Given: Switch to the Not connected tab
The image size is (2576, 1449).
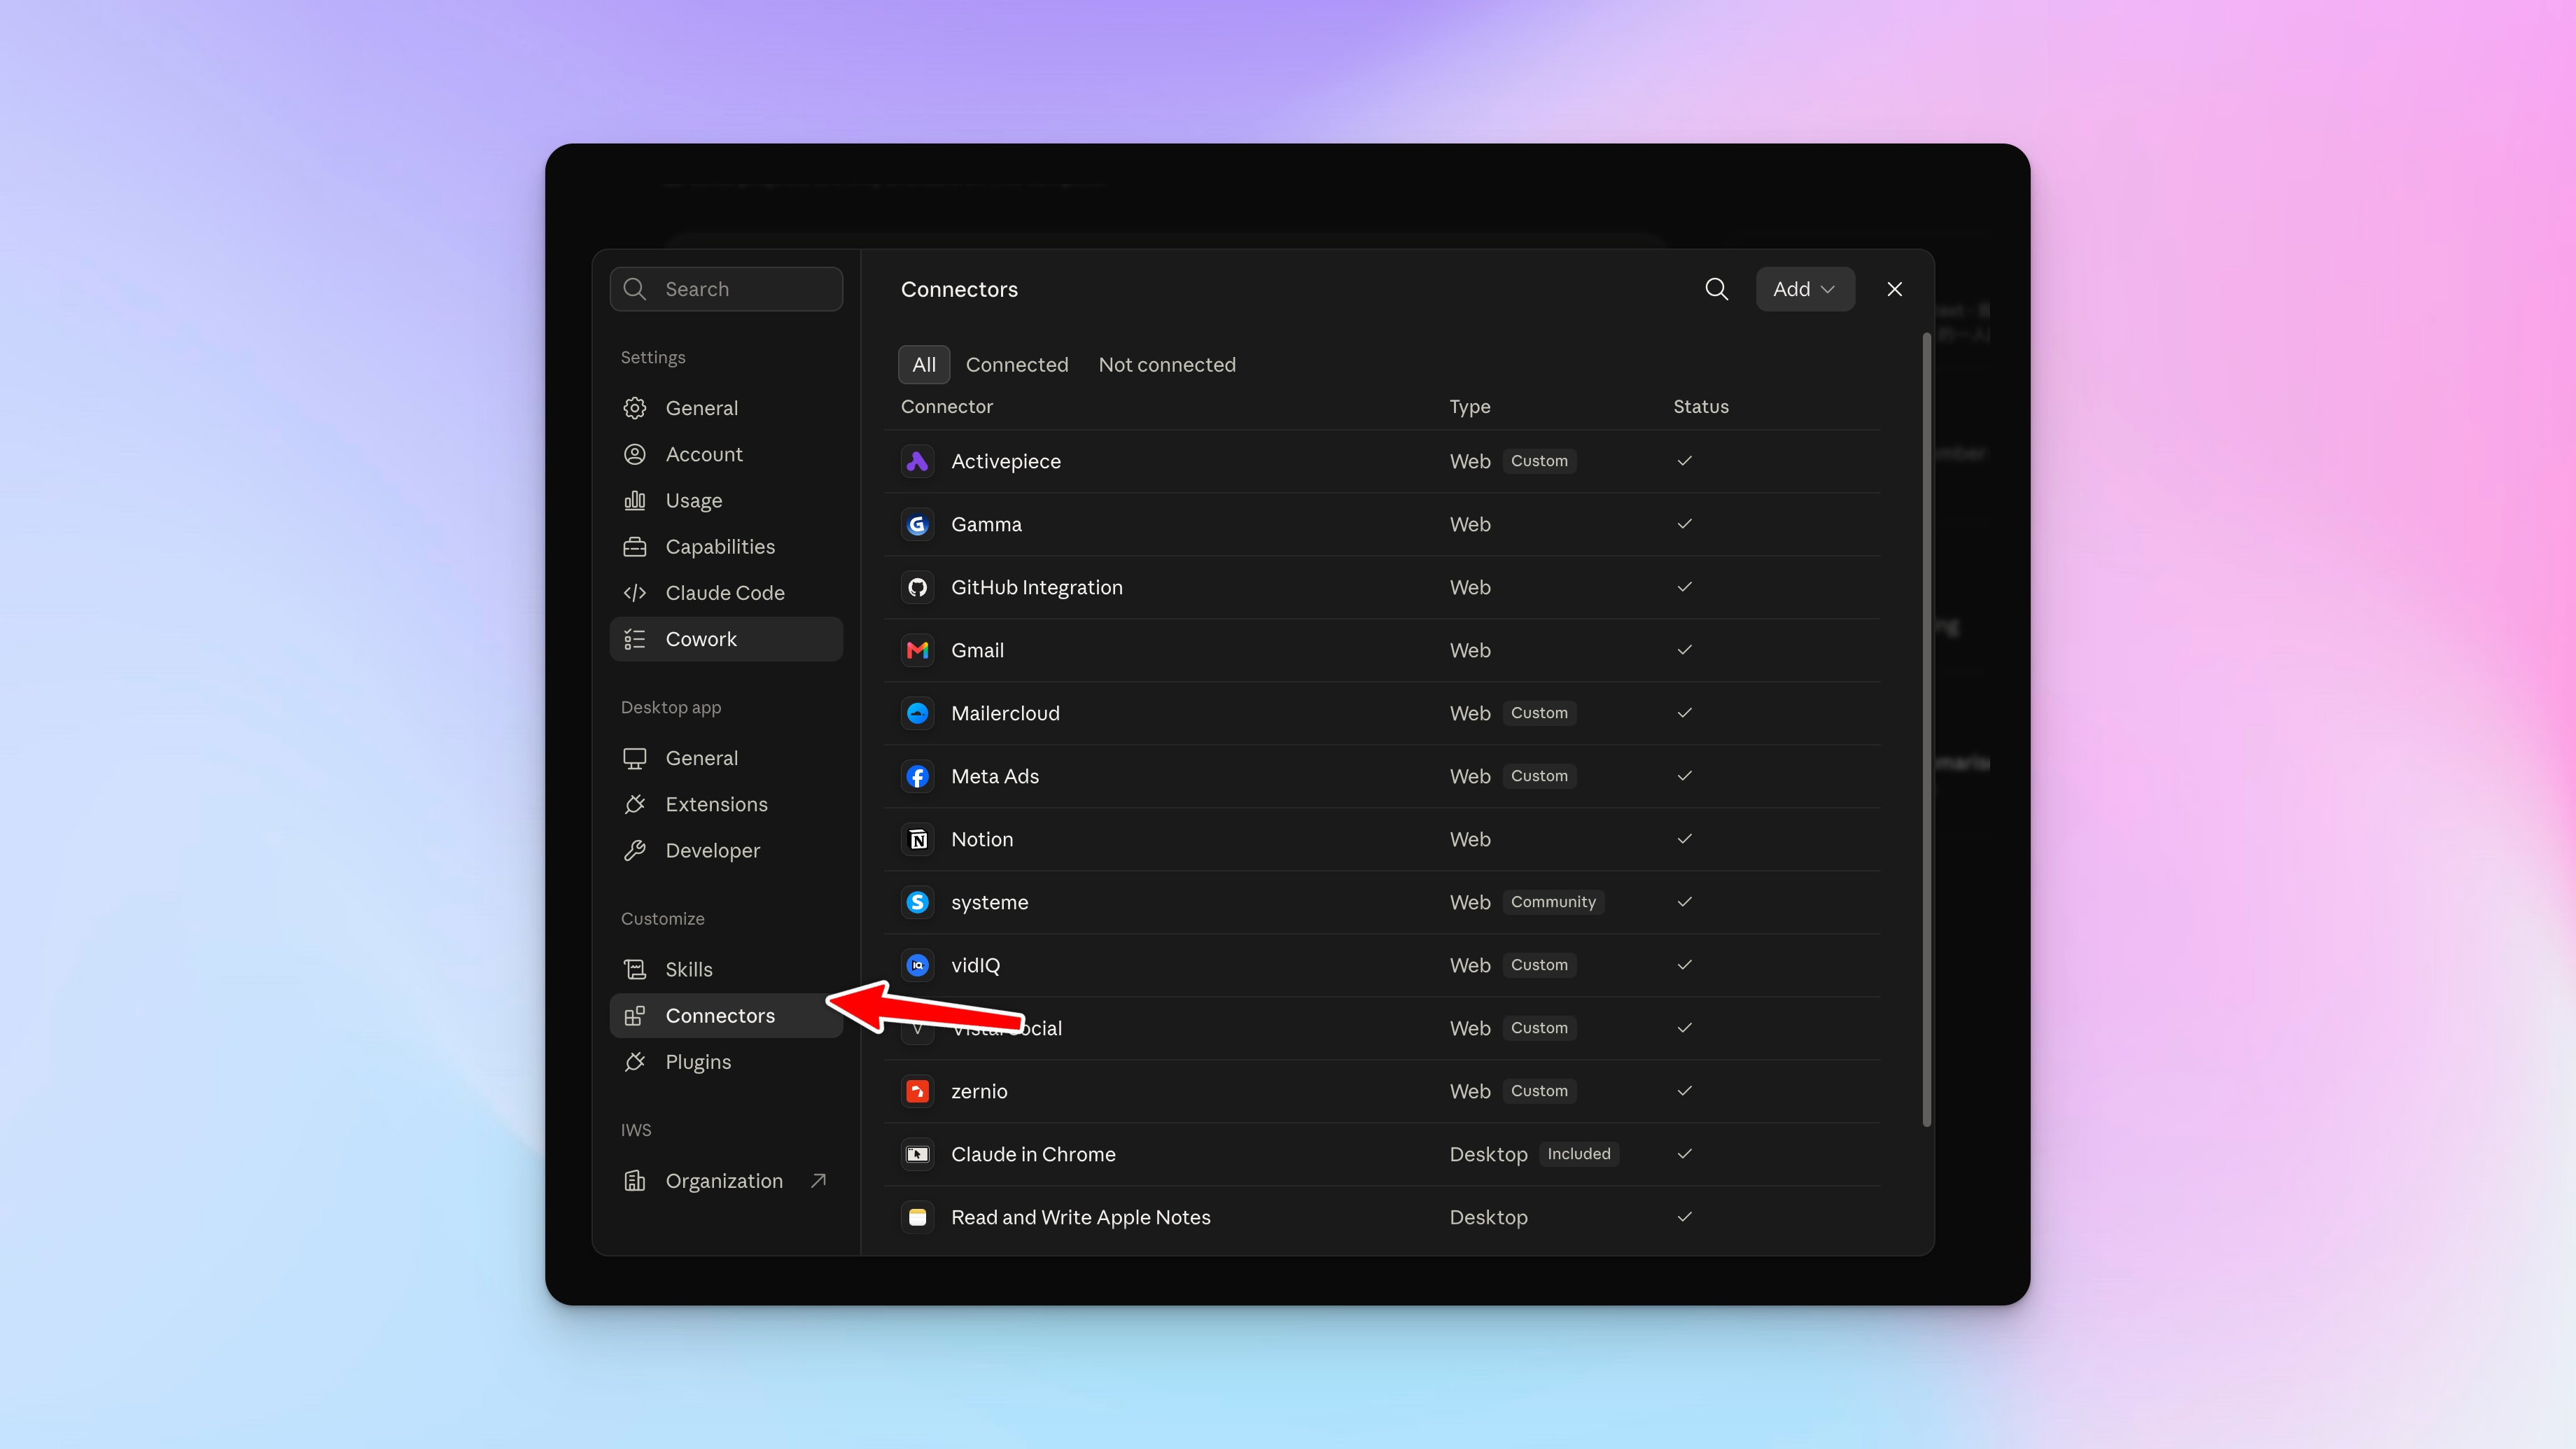Looking at the screenshot, I should pyautogui.click(x=1167, y=365).
